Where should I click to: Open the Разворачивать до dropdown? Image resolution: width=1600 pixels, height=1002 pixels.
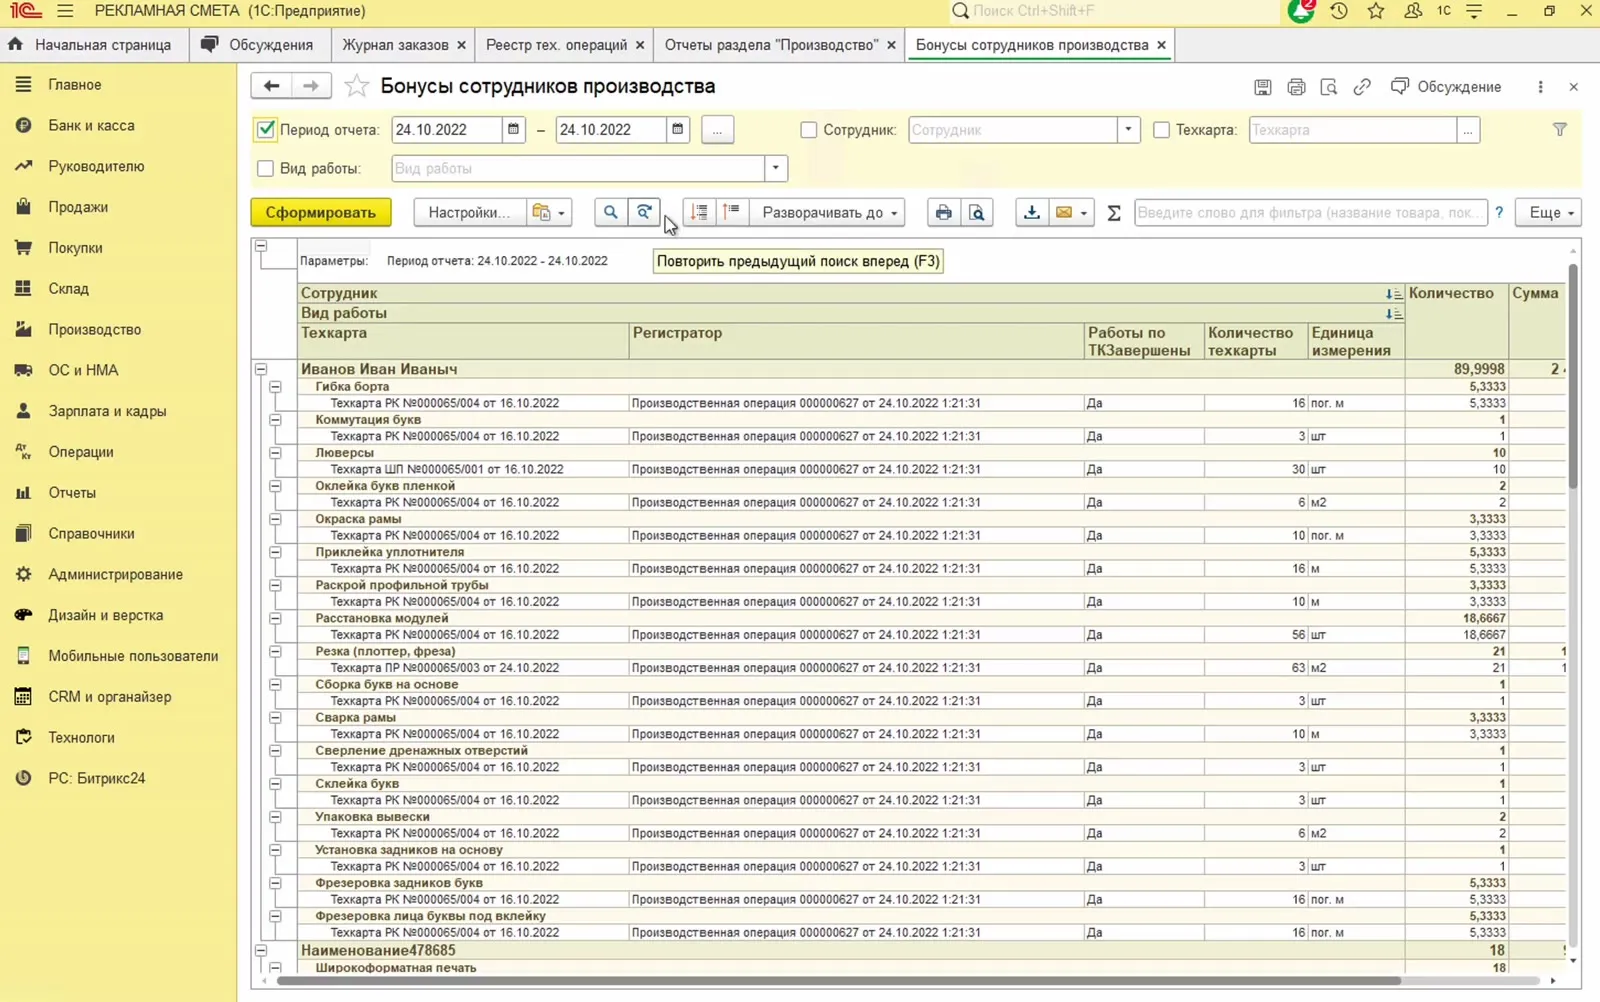(x=827, y=212)
